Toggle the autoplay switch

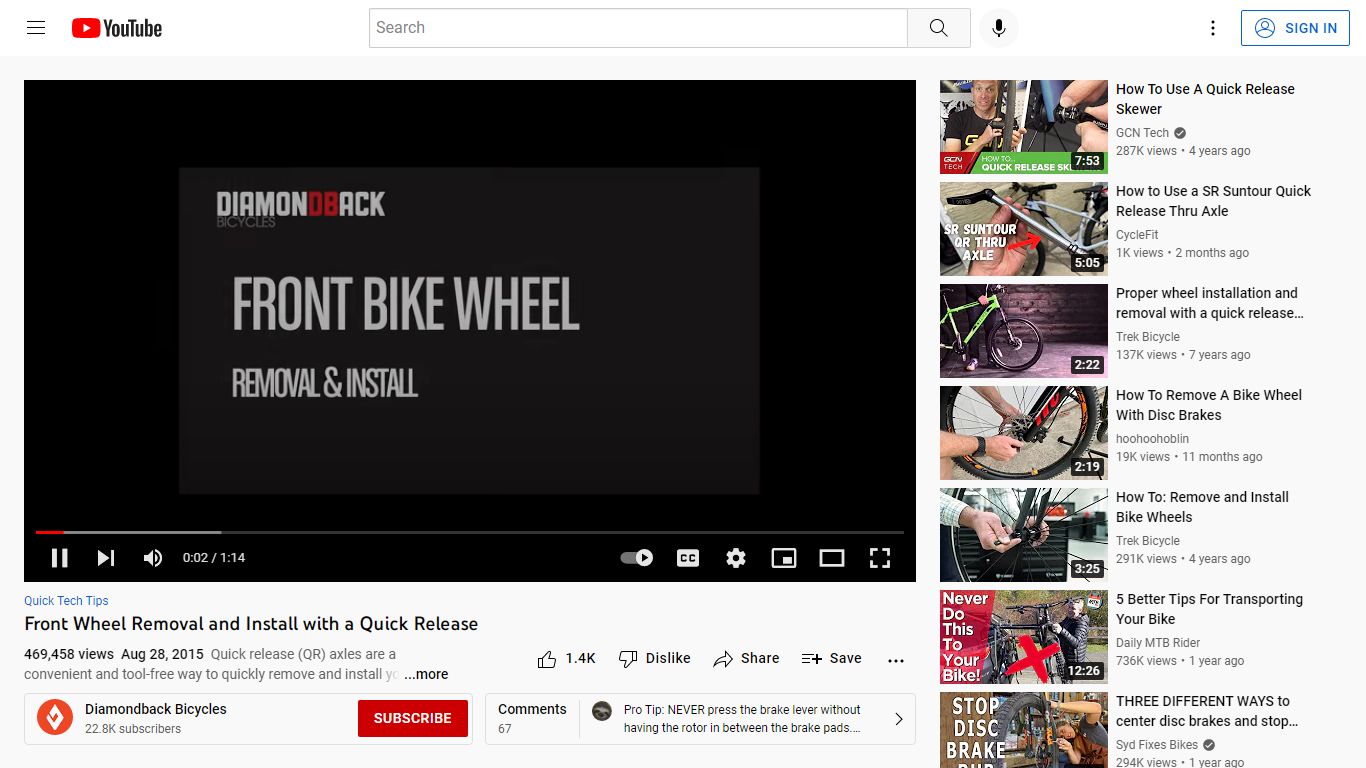637,558
